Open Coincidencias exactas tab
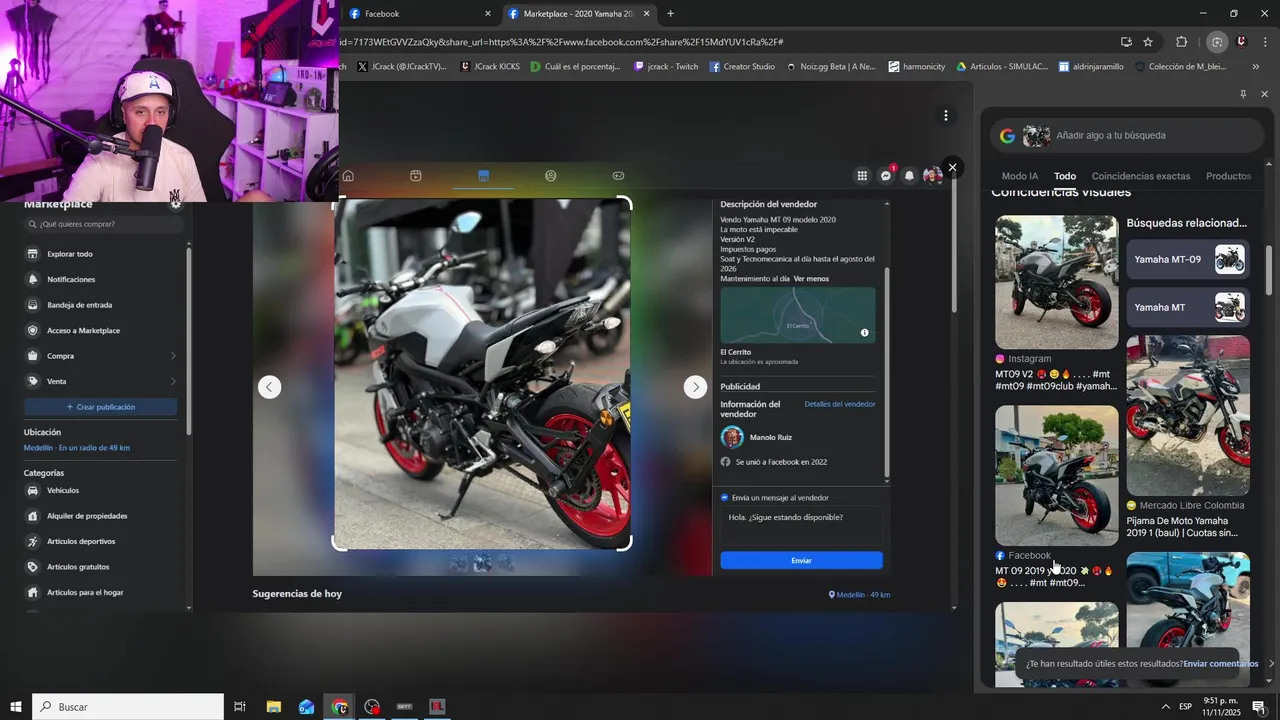The image size is (1280, 720). (1141, 176)
